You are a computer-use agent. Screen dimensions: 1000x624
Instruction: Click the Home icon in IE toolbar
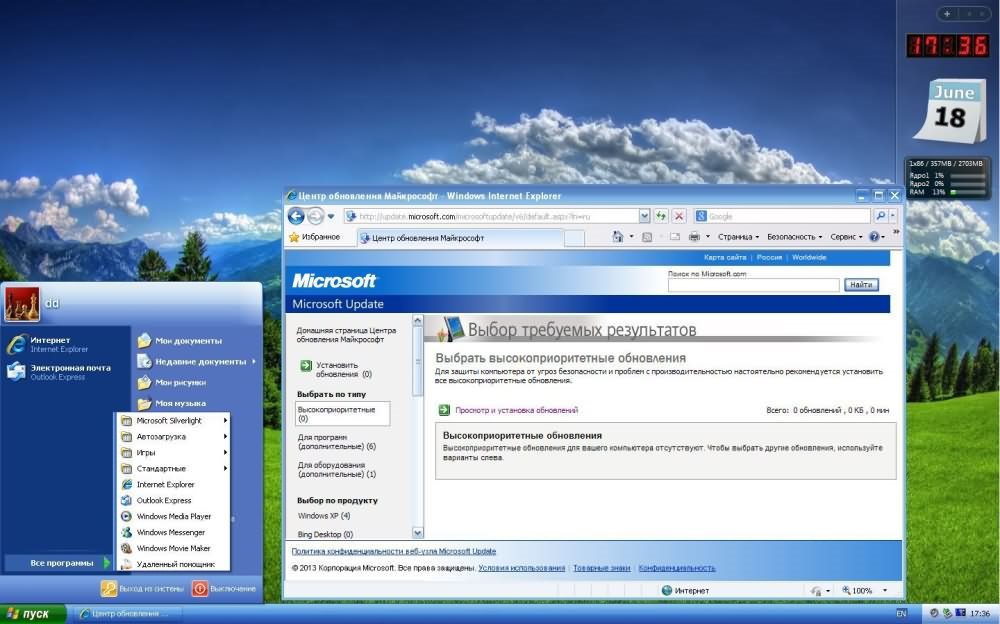619,237
